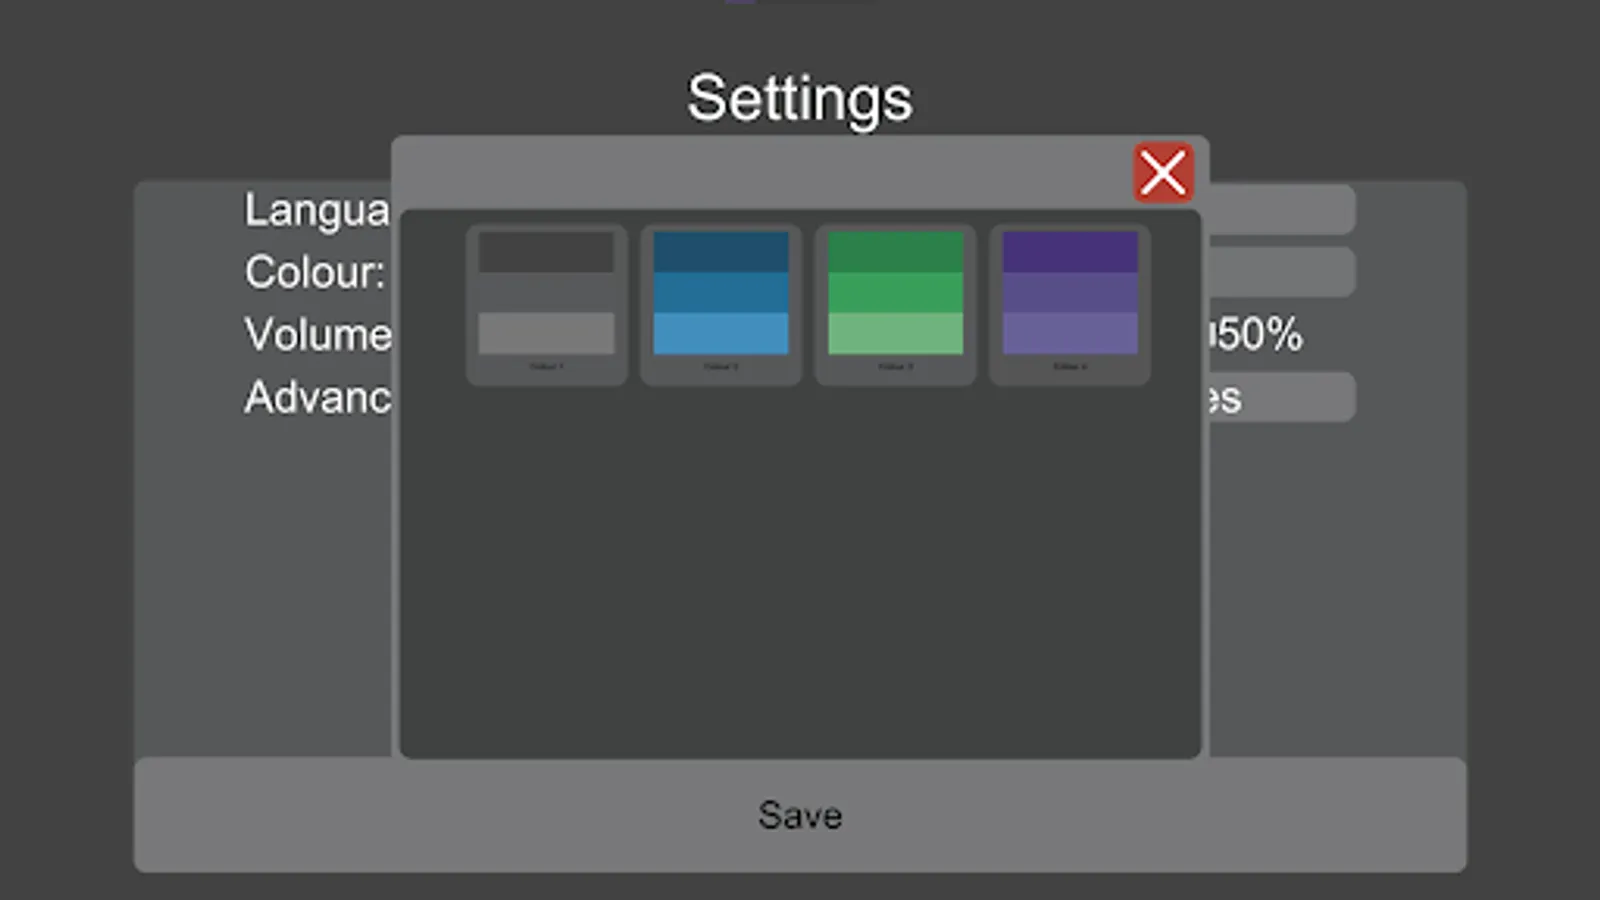Click the Settings title heading

click(x=799, y=99)
